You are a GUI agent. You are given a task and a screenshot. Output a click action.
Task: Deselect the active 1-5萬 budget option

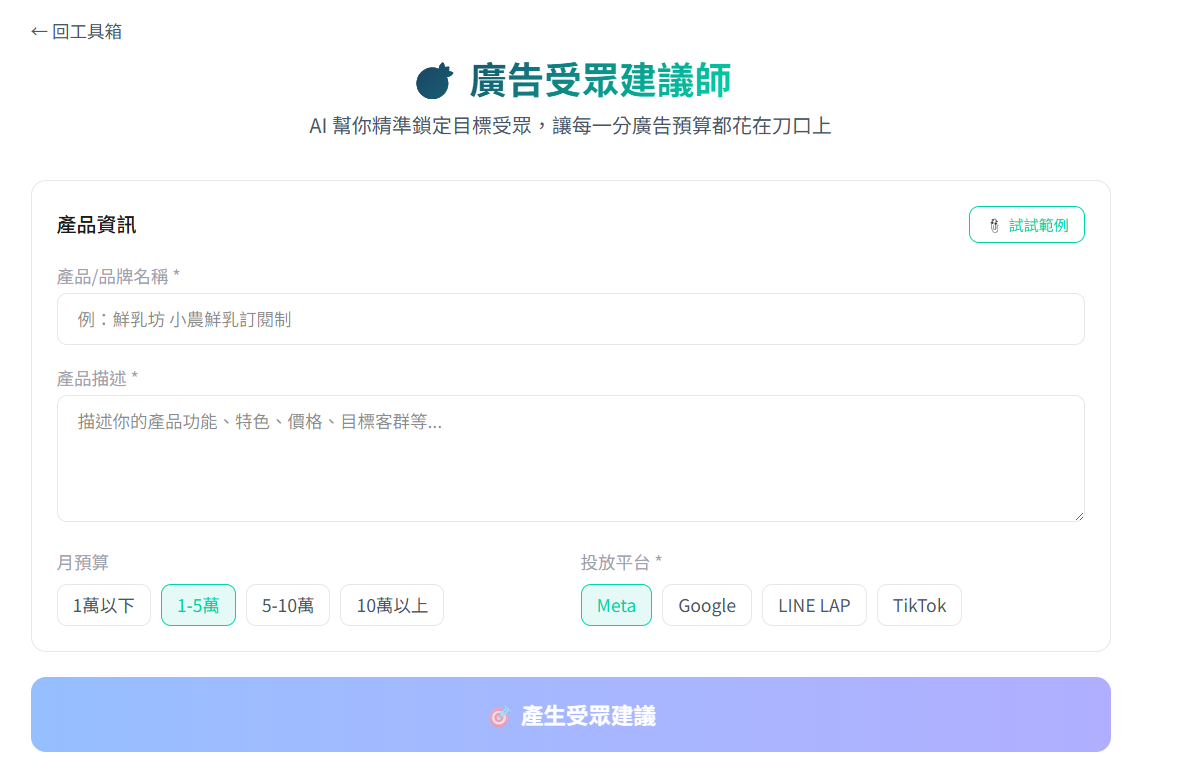[198, 605]
